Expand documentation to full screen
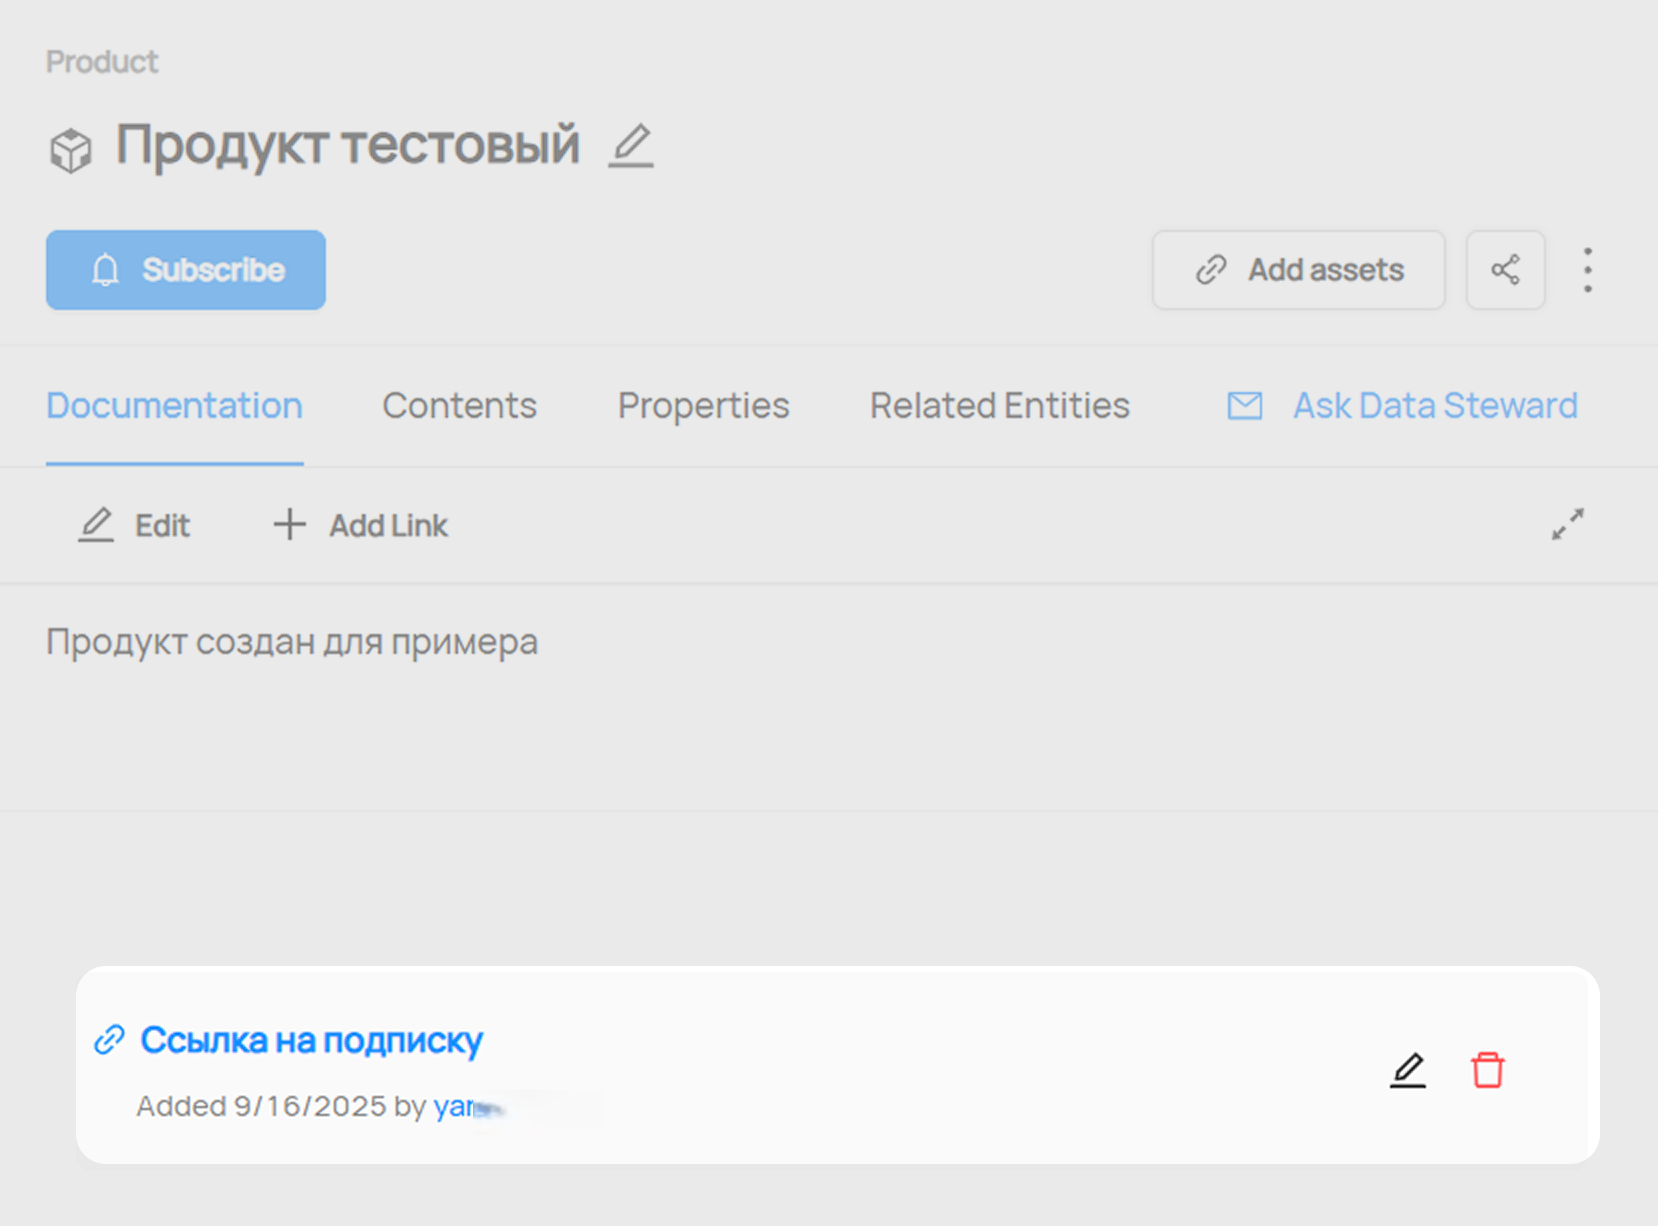Image resolution: width=1658 pixels, height=1226 pixels. [x=1567, y=524]
